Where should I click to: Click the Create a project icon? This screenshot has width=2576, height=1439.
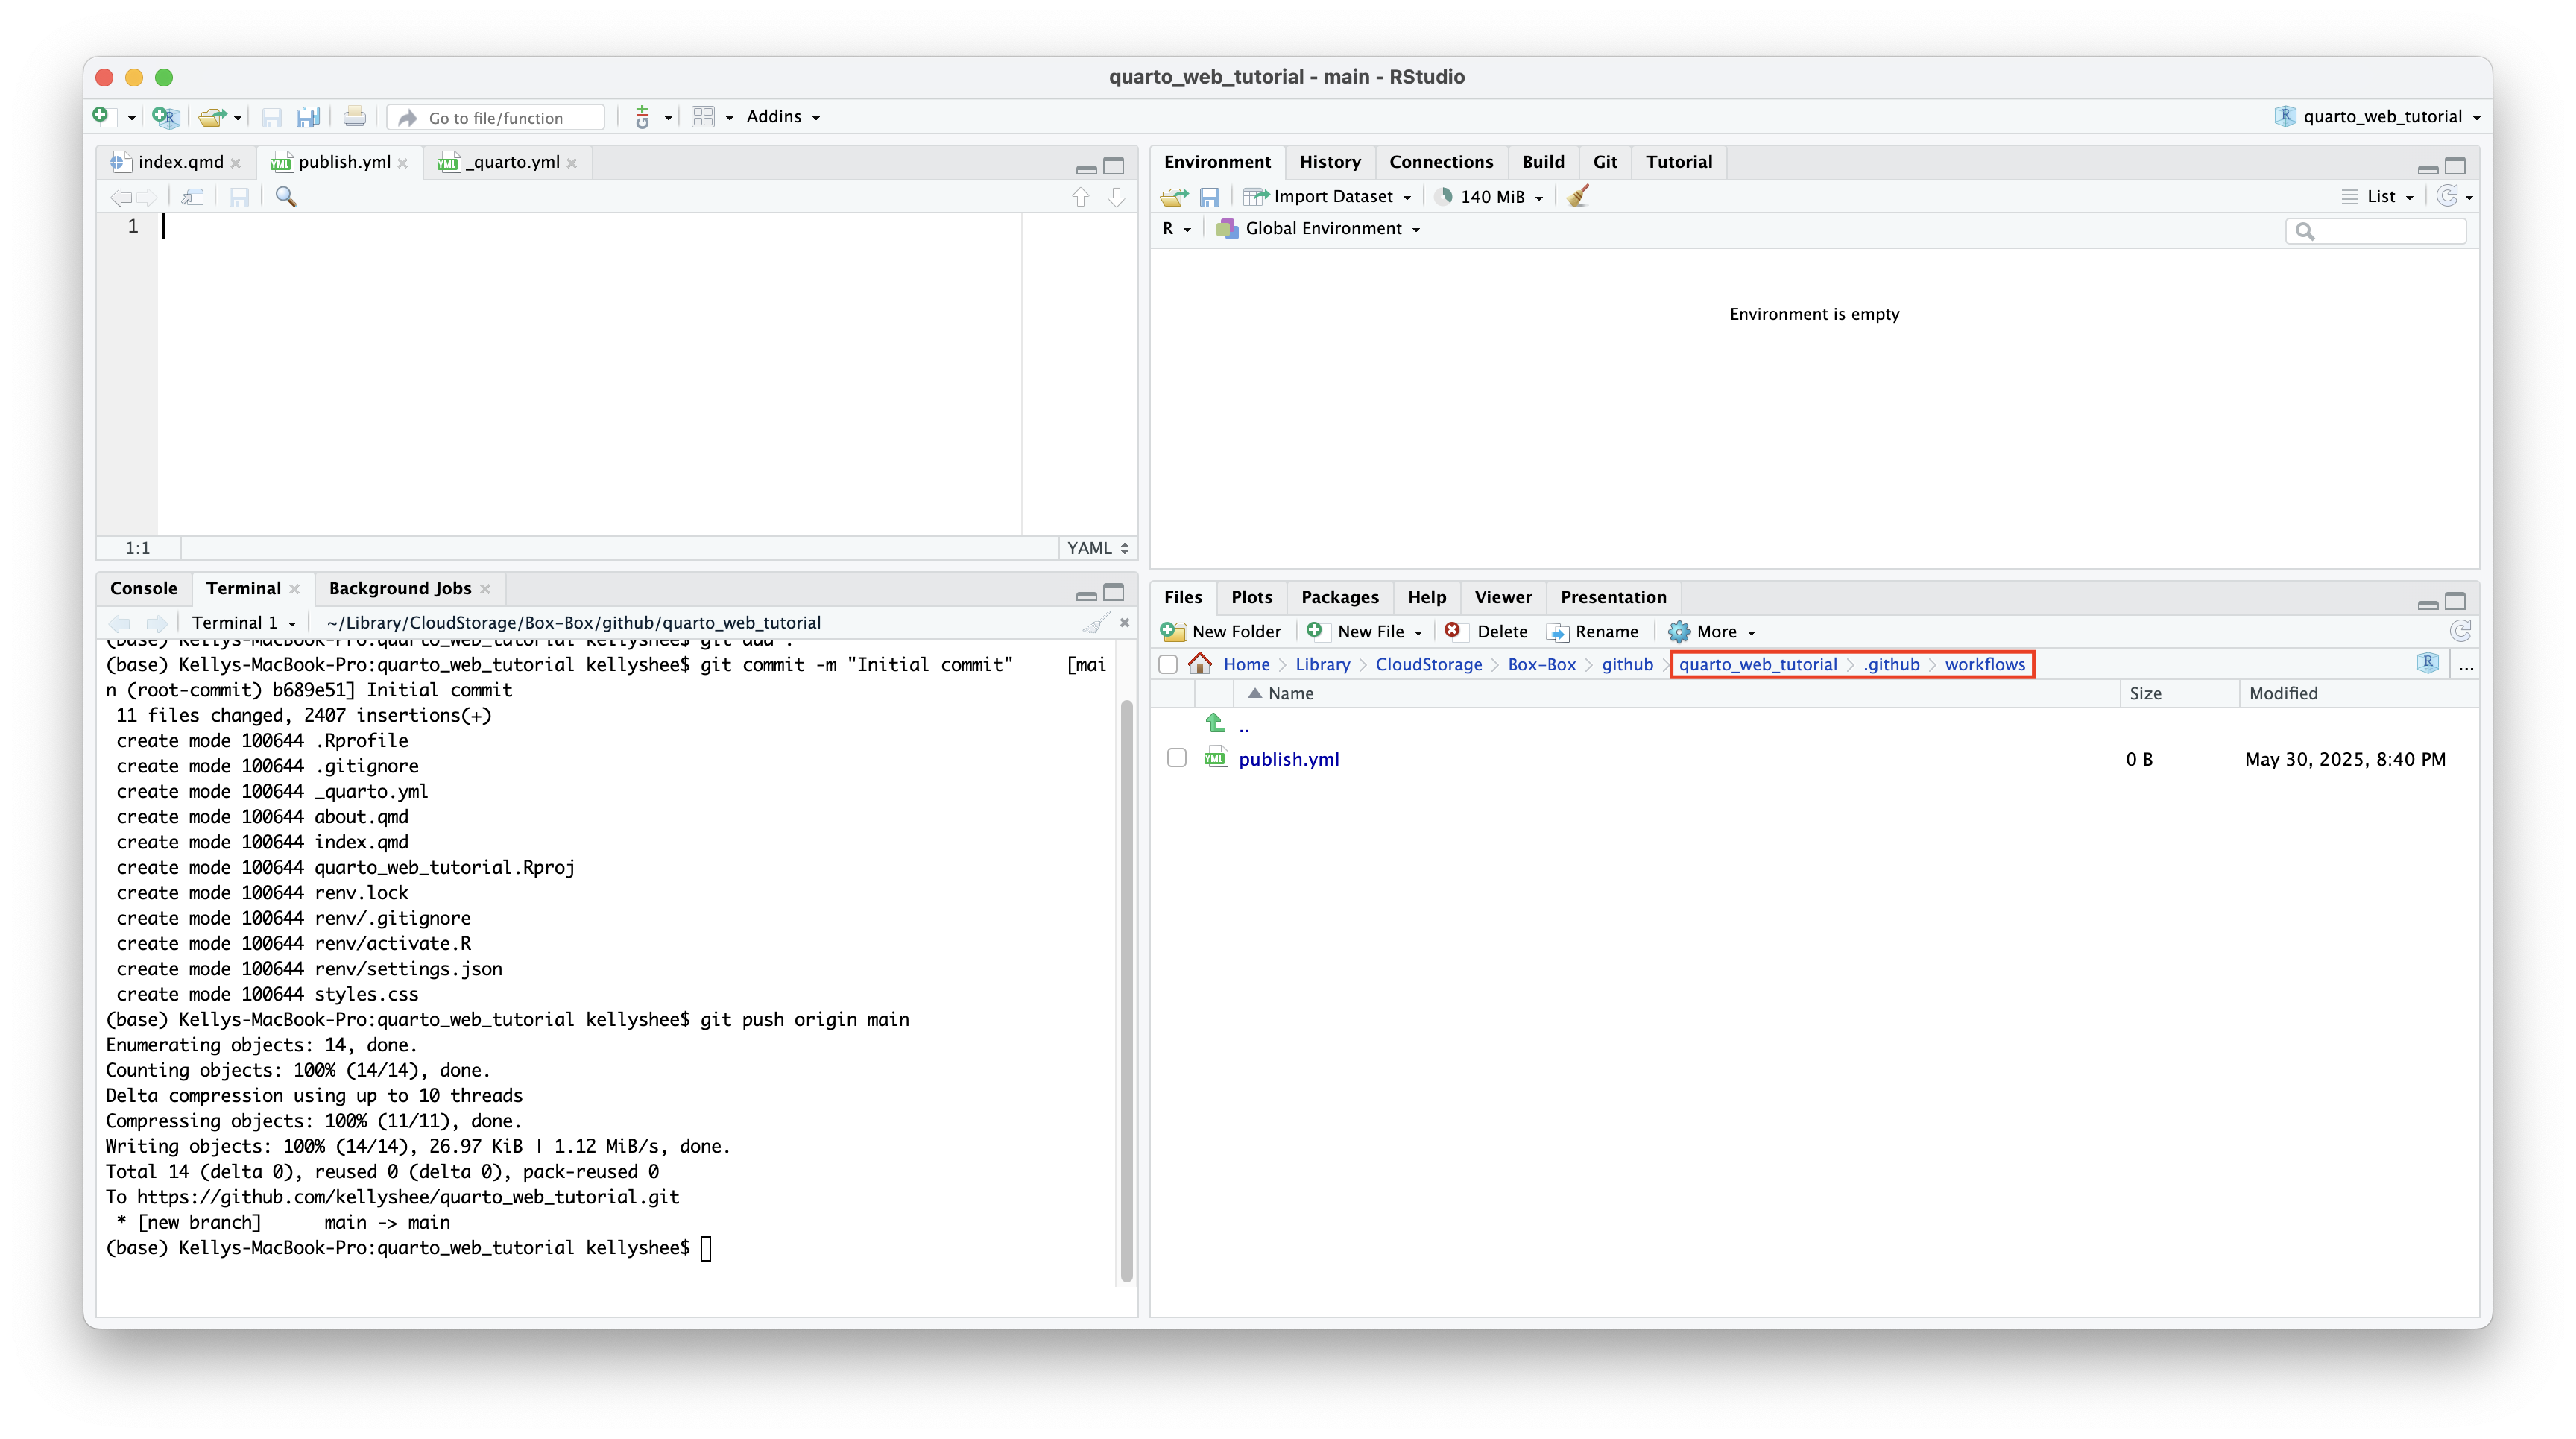(165, 117)
